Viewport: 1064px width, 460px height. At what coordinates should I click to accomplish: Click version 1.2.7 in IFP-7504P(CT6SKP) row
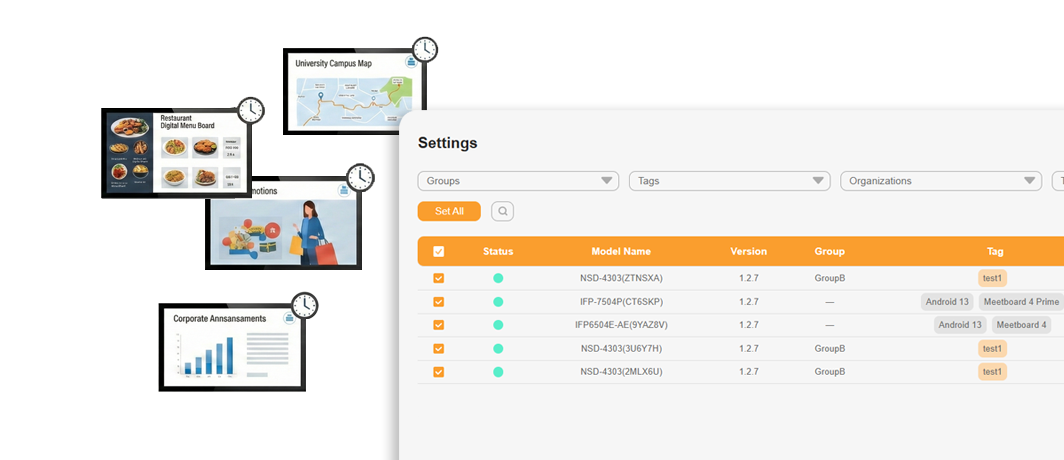(748, 302)
